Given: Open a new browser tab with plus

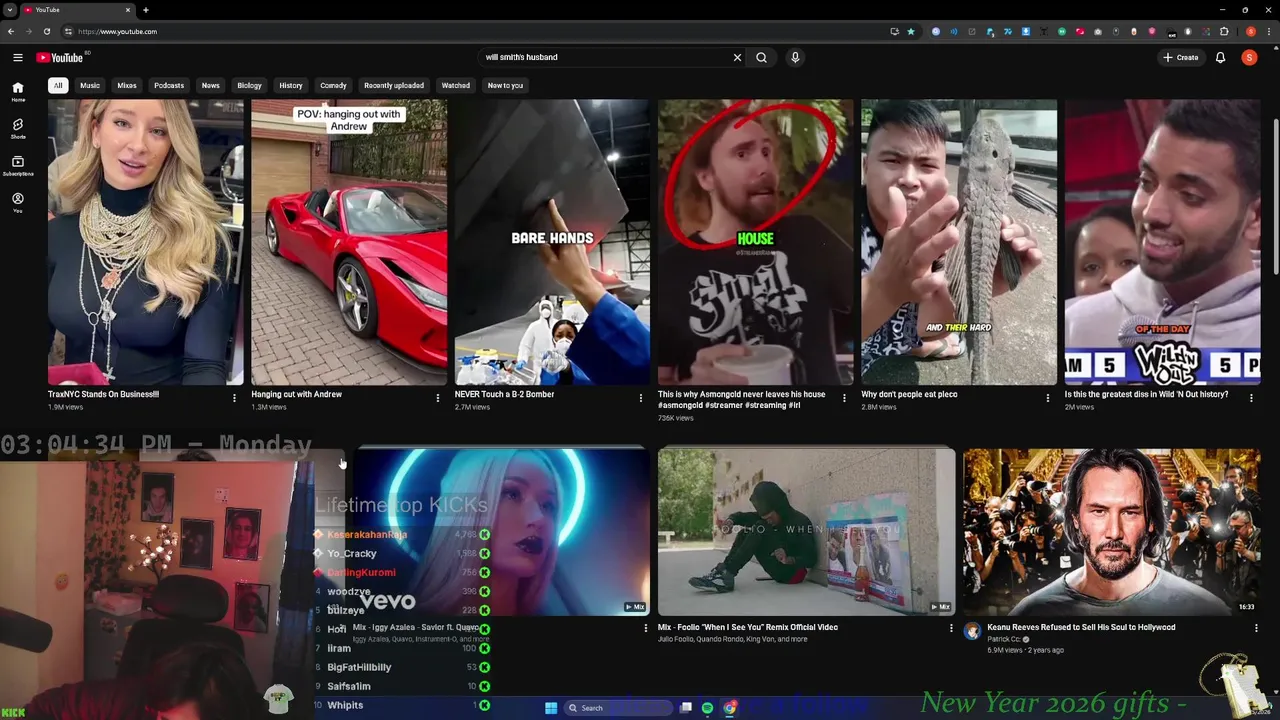Looking at the screenshot, I should 145,10.
